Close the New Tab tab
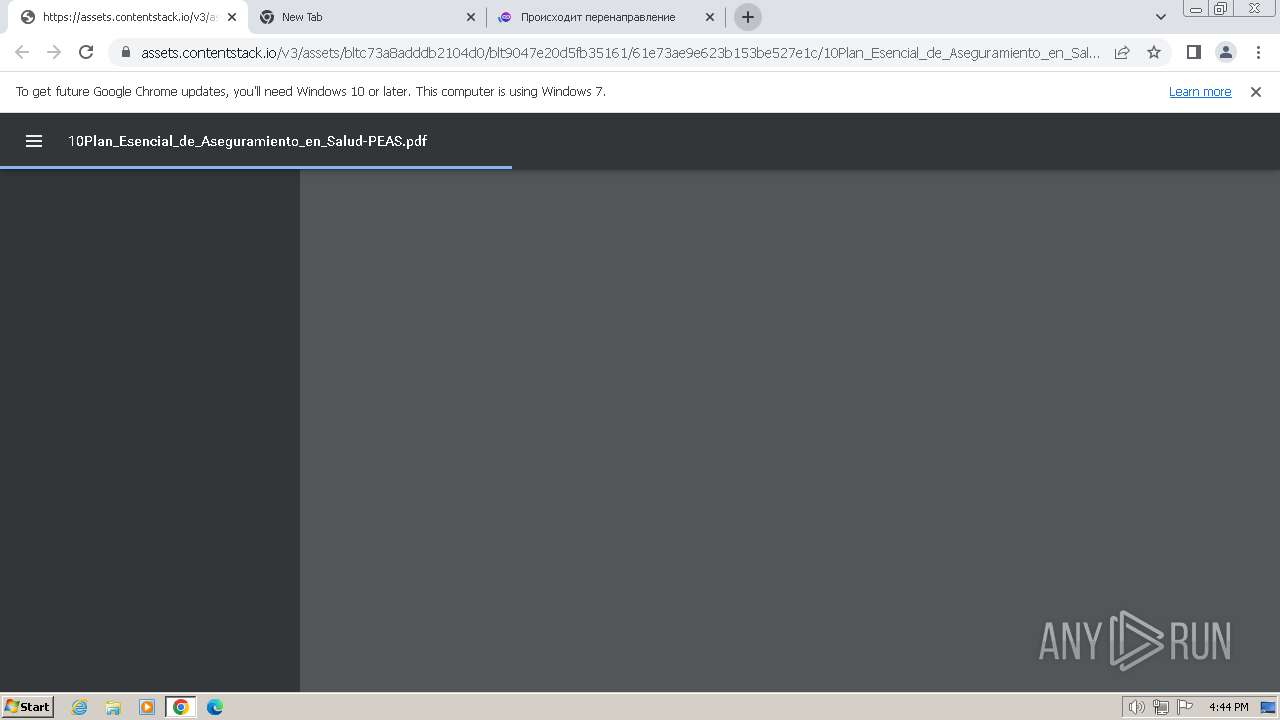 pos(471,17)
